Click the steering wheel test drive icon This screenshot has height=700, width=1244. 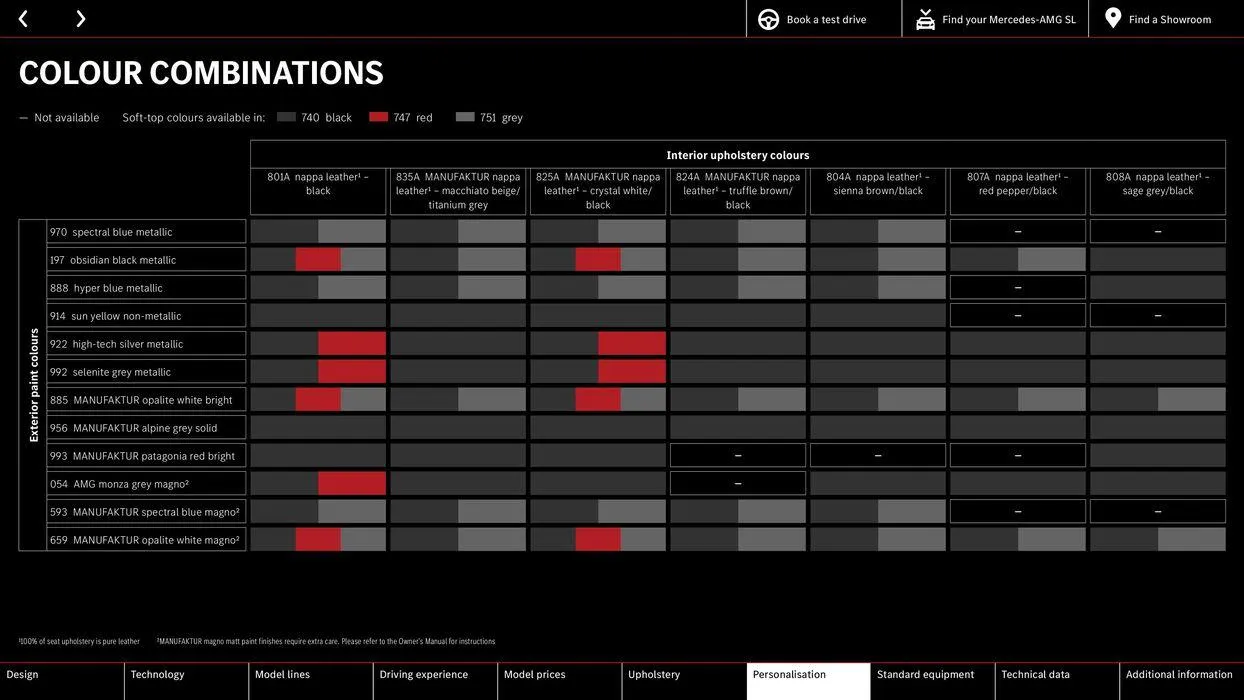point(768,19)
